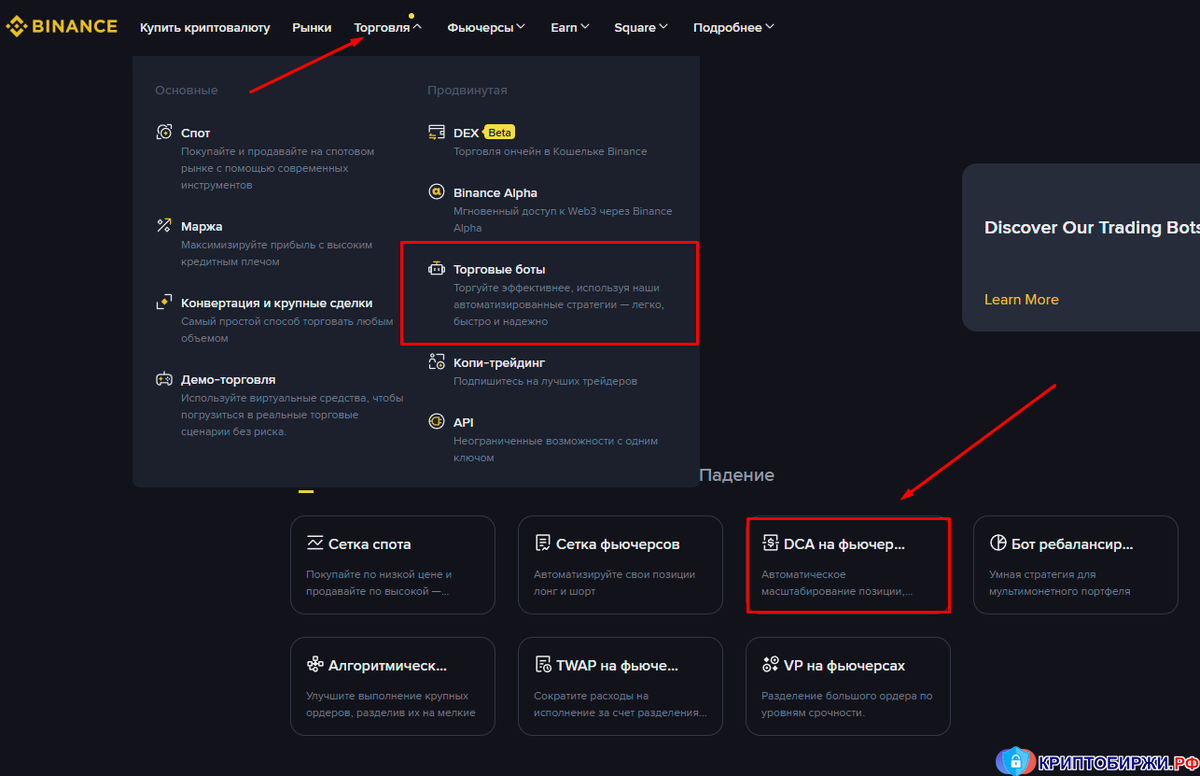Open Купить криптовалюту in the top navigation

205,28
